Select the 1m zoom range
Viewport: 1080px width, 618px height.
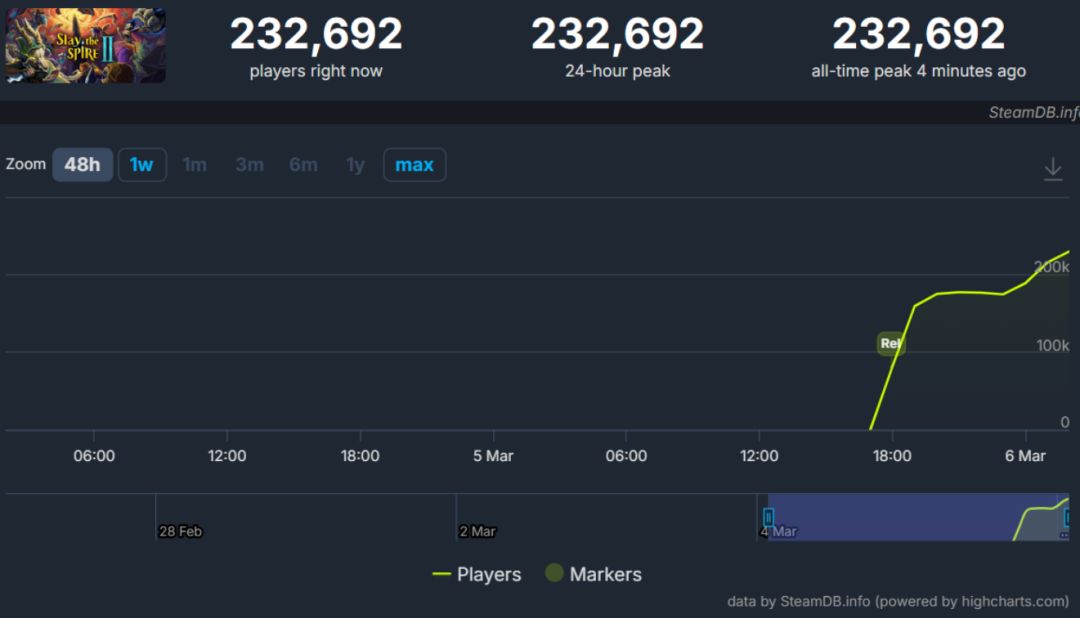pyautogui.click(x=194, y=165)
